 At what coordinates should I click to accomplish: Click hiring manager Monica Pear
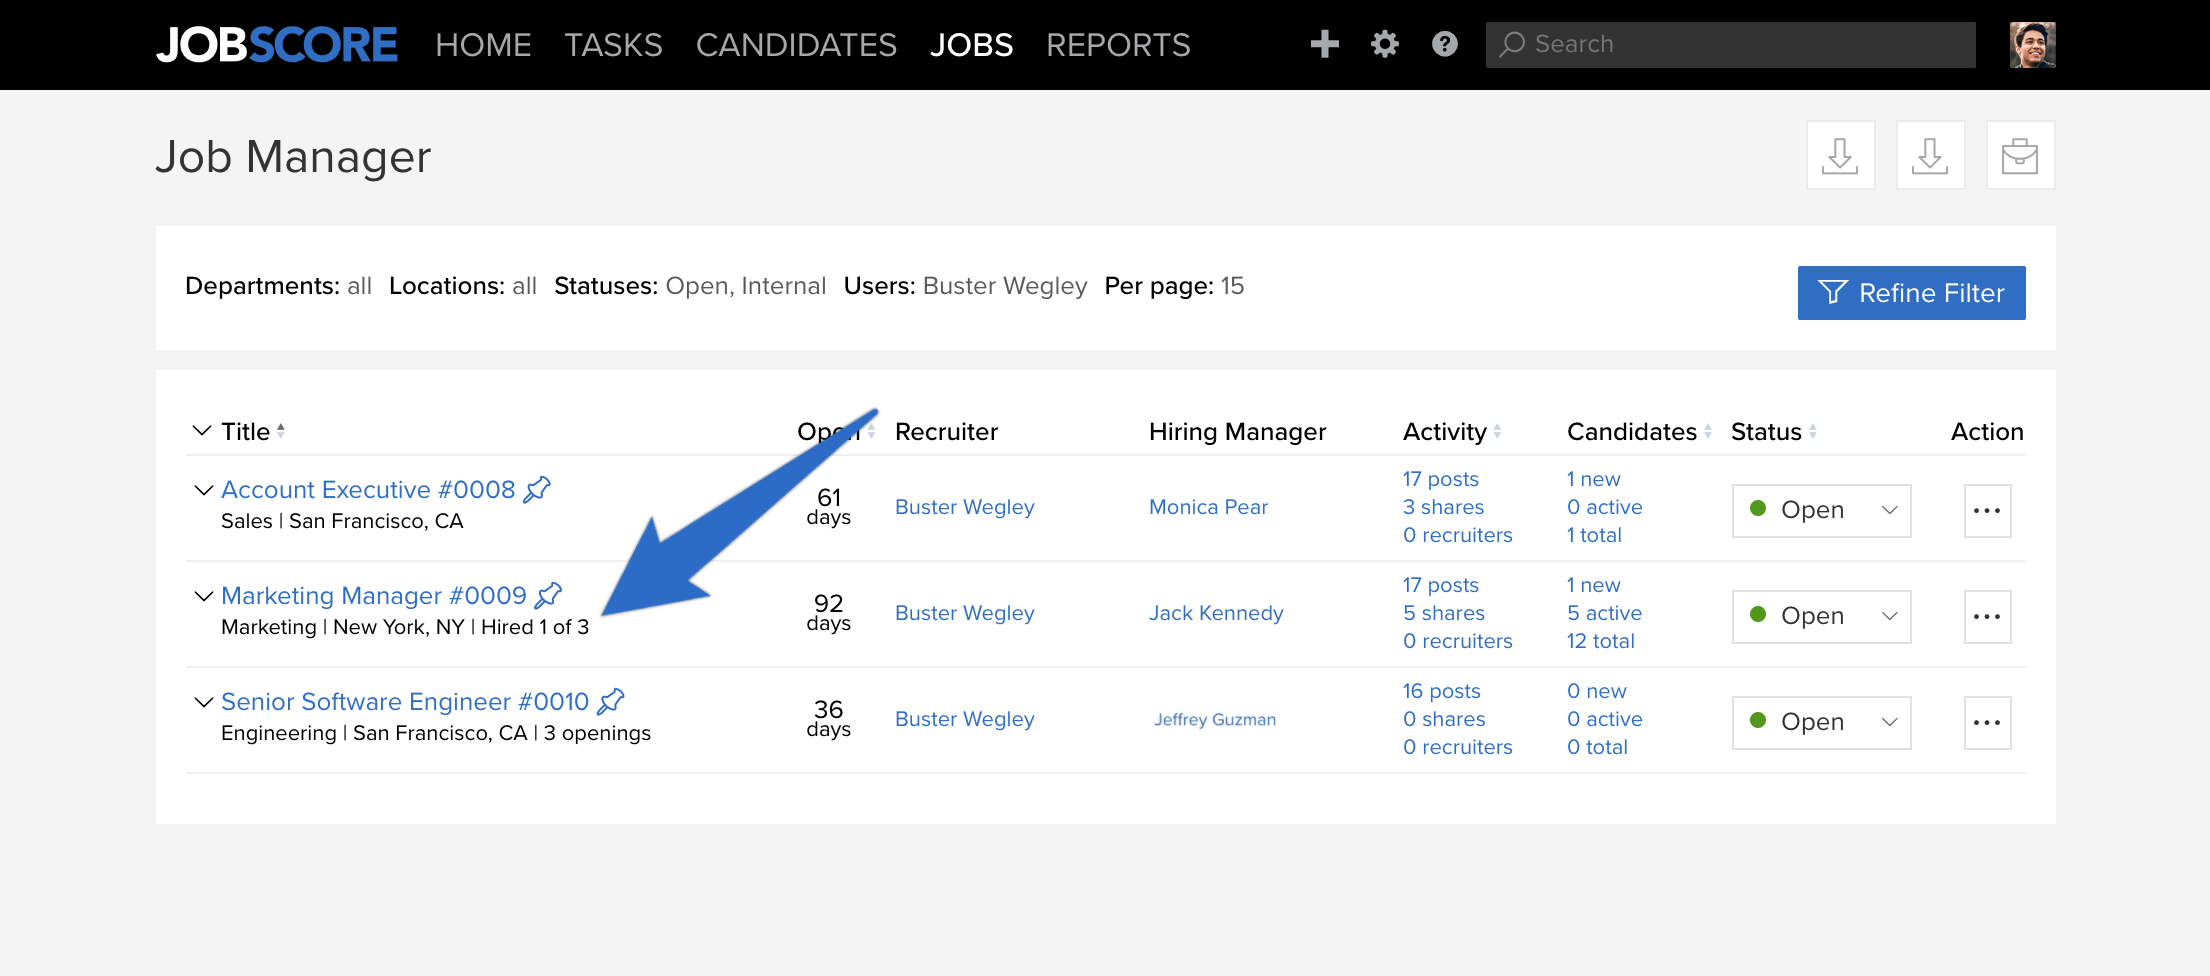[1208, 507]
